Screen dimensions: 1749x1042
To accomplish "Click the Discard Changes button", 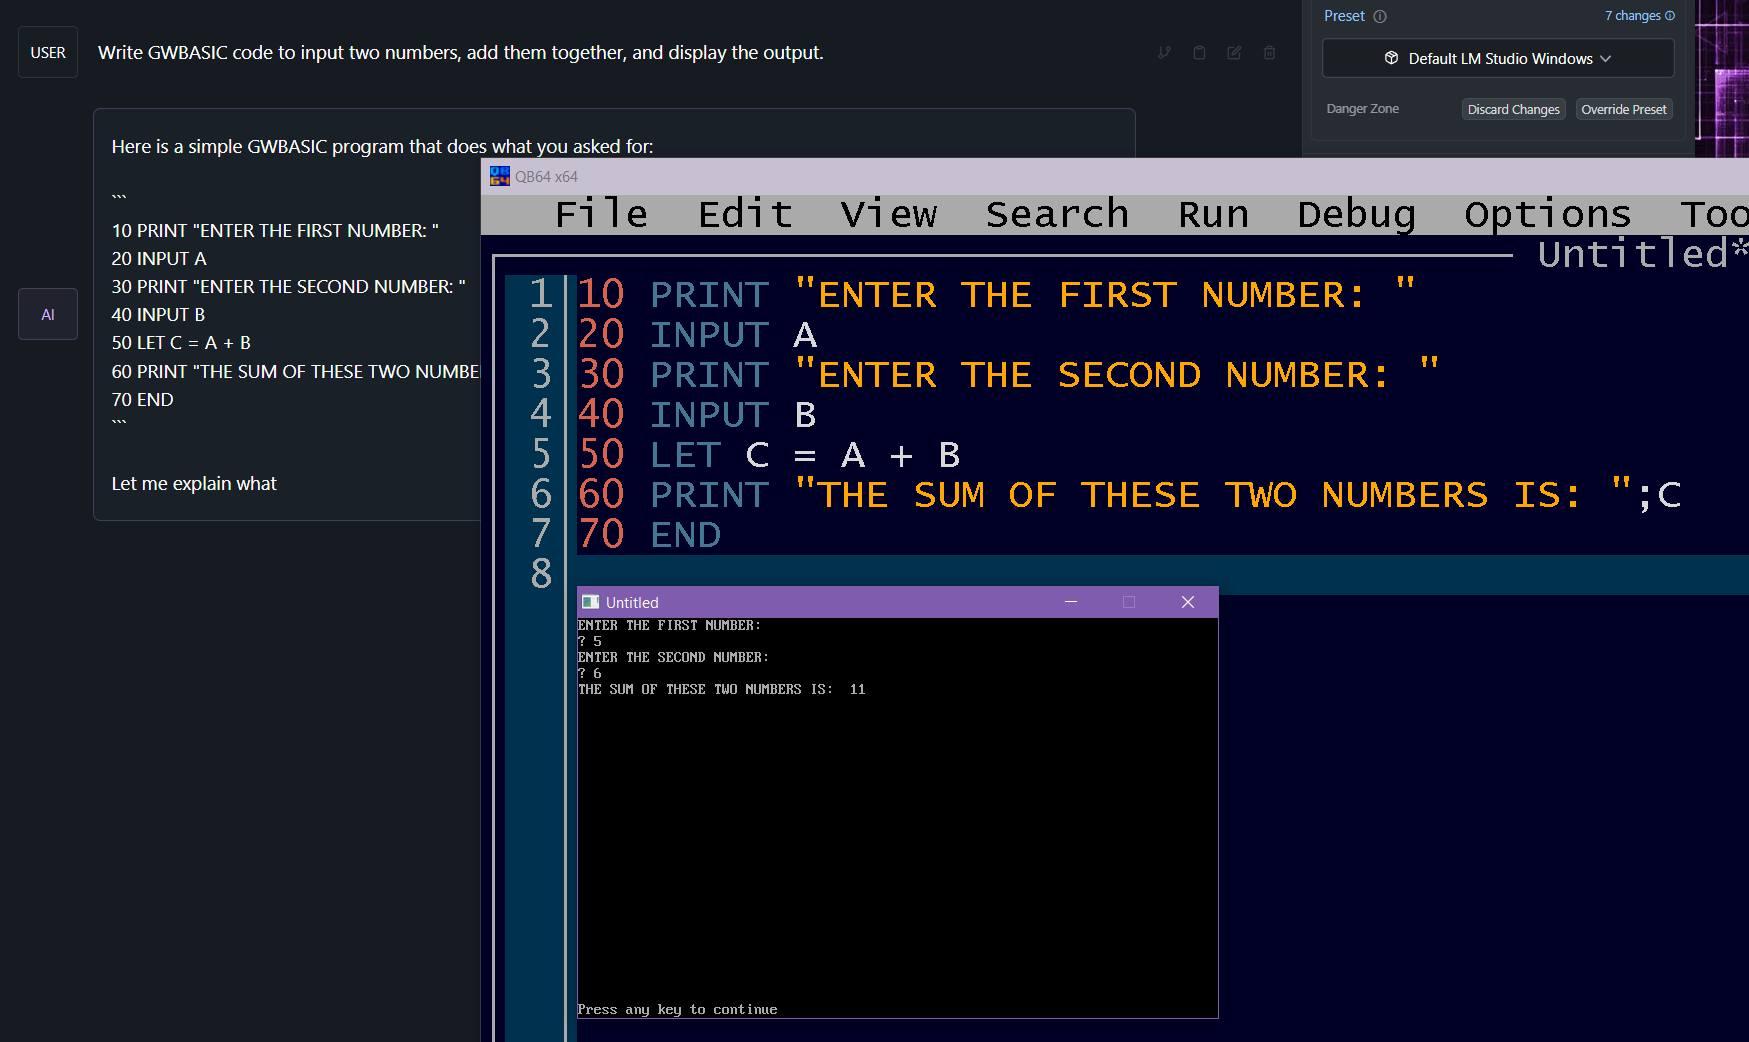I will [x=1513, y=109].
